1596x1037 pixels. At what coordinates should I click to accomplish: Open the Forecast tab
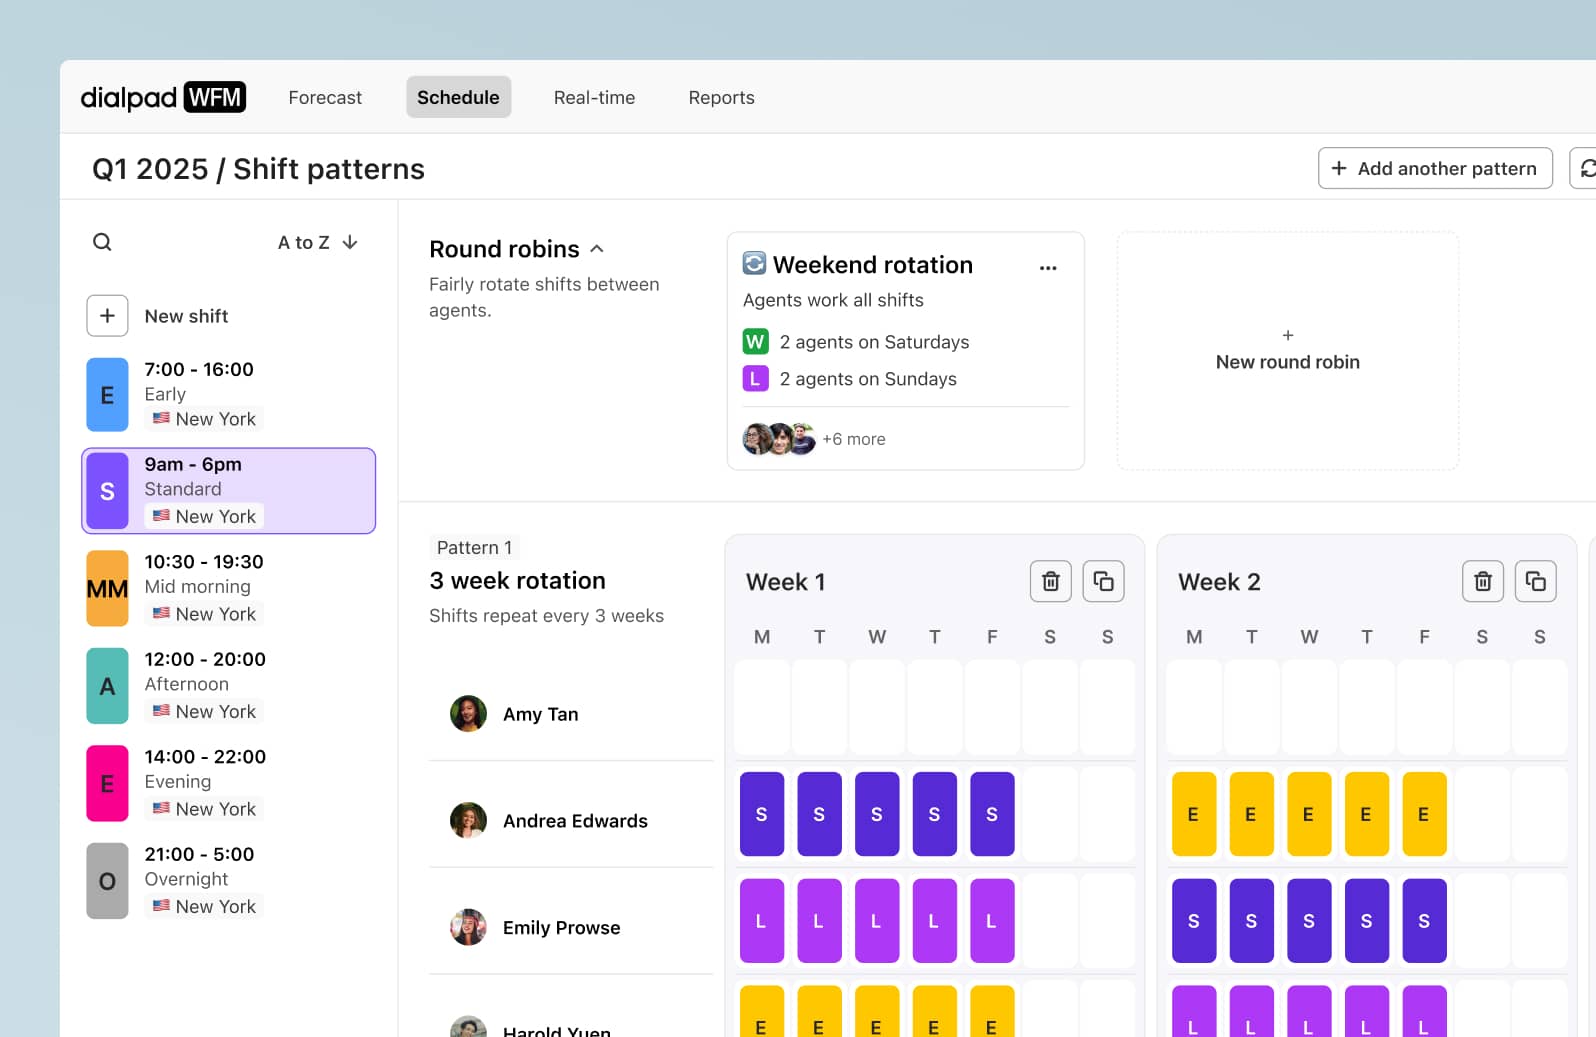[x=325, y=97]
